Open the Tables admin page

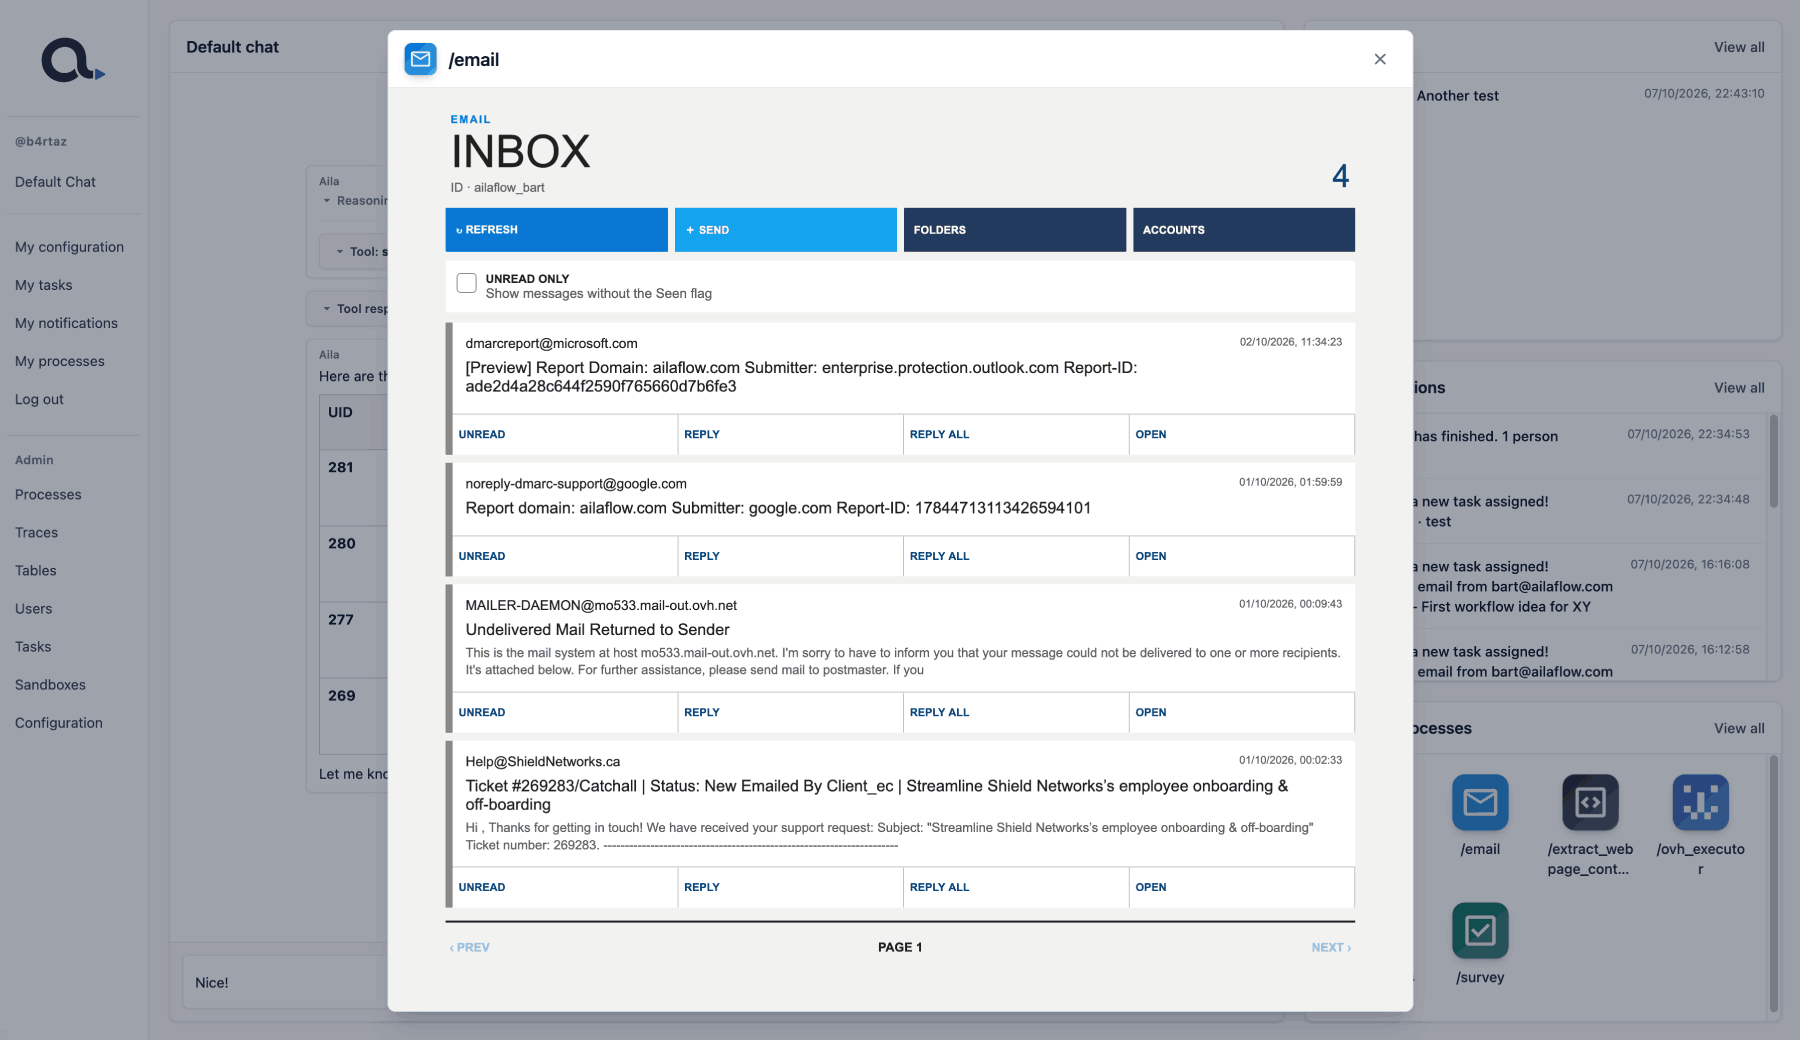pyautogui.click(x=35, y=571)
